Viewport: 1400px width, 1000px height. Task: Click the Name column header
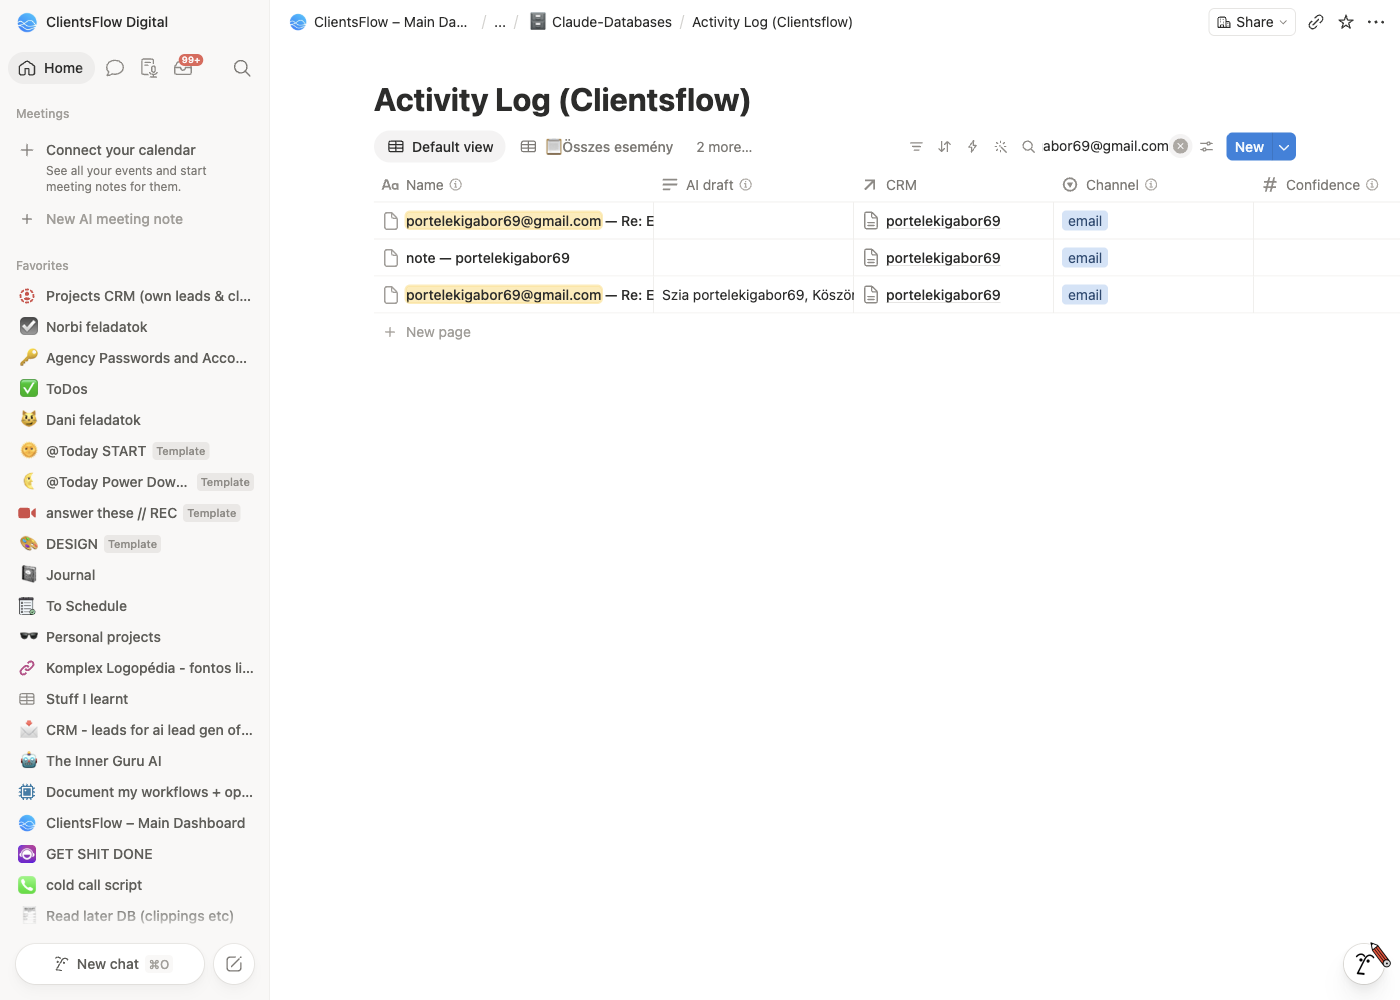click(514, 185)
